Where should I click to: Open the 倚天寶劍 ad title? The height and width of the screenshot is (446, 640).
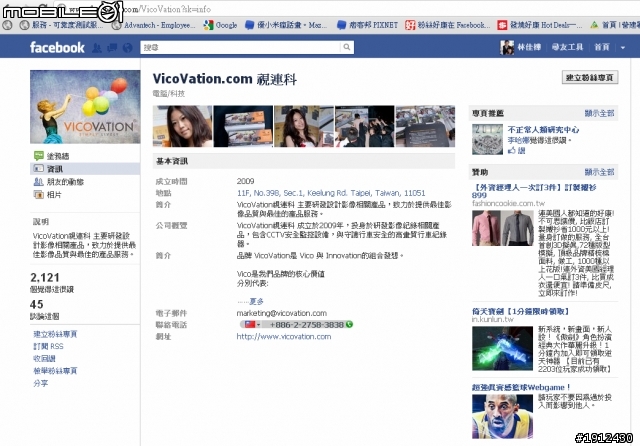(x=521, y=311)
